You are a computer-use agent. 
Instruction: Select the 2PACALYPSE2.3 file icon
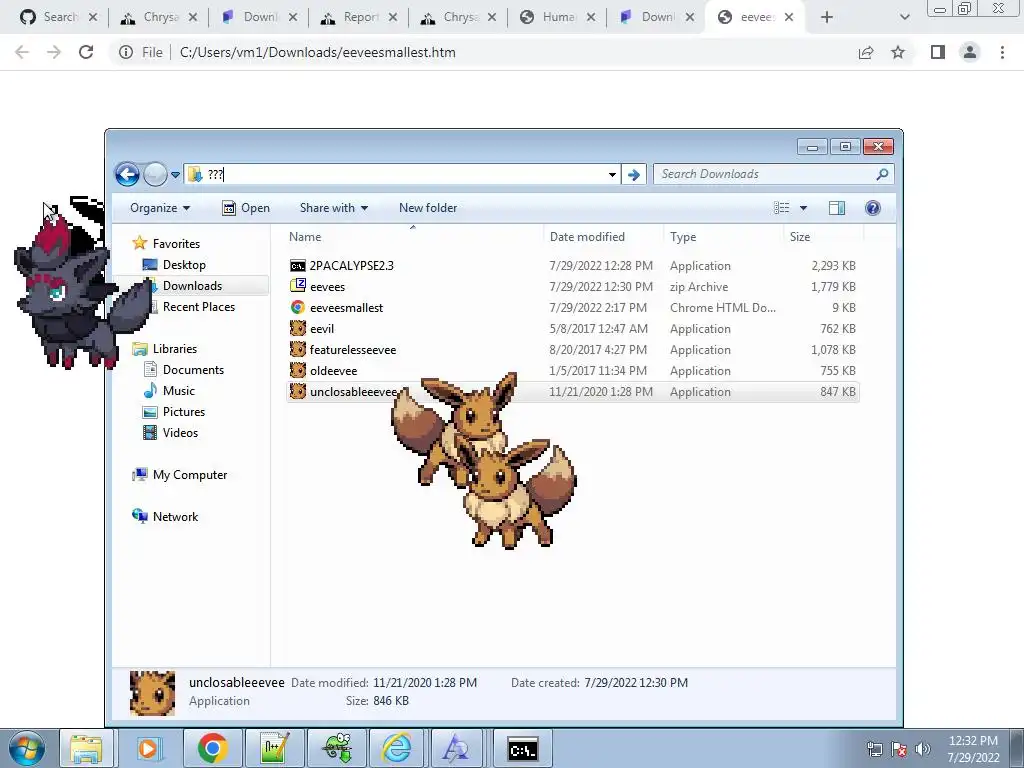coord(298,266)
